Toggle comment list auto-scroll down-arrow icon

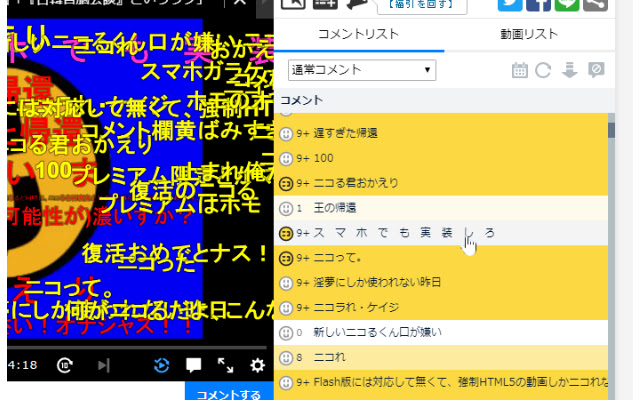(569, 70)
